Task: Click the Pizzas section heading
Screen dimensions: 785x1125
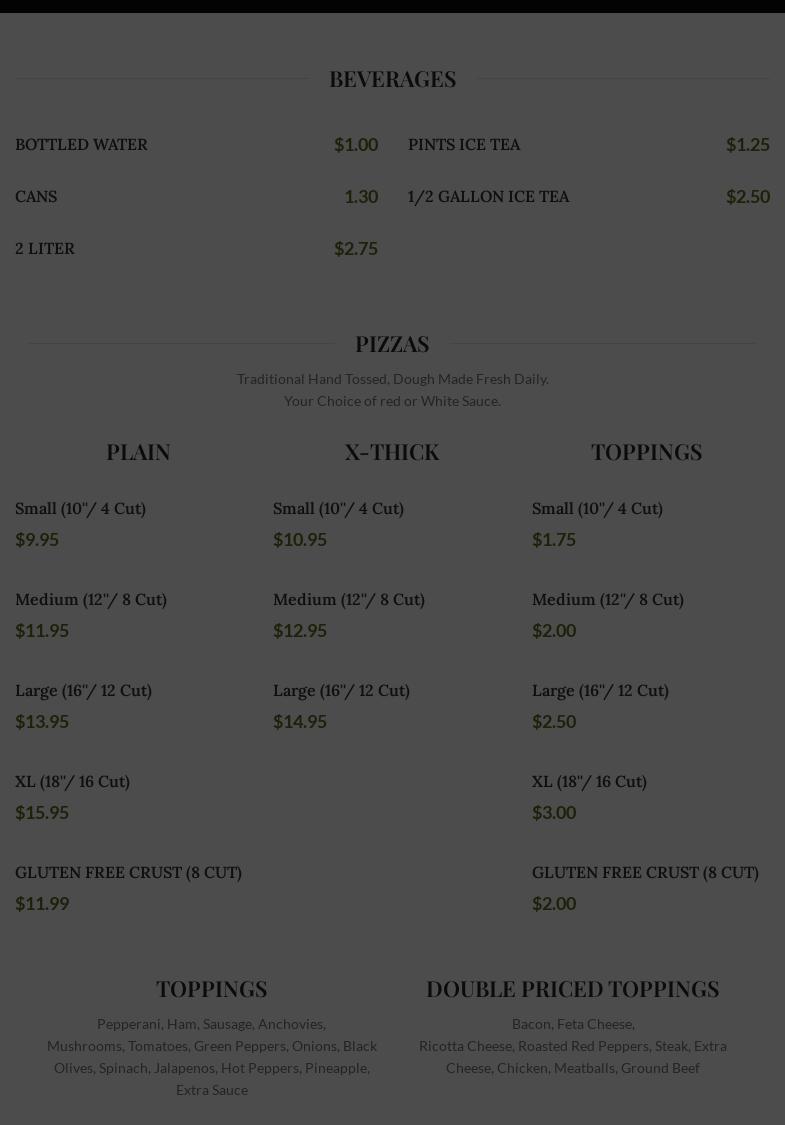Action: coord(392,343)
